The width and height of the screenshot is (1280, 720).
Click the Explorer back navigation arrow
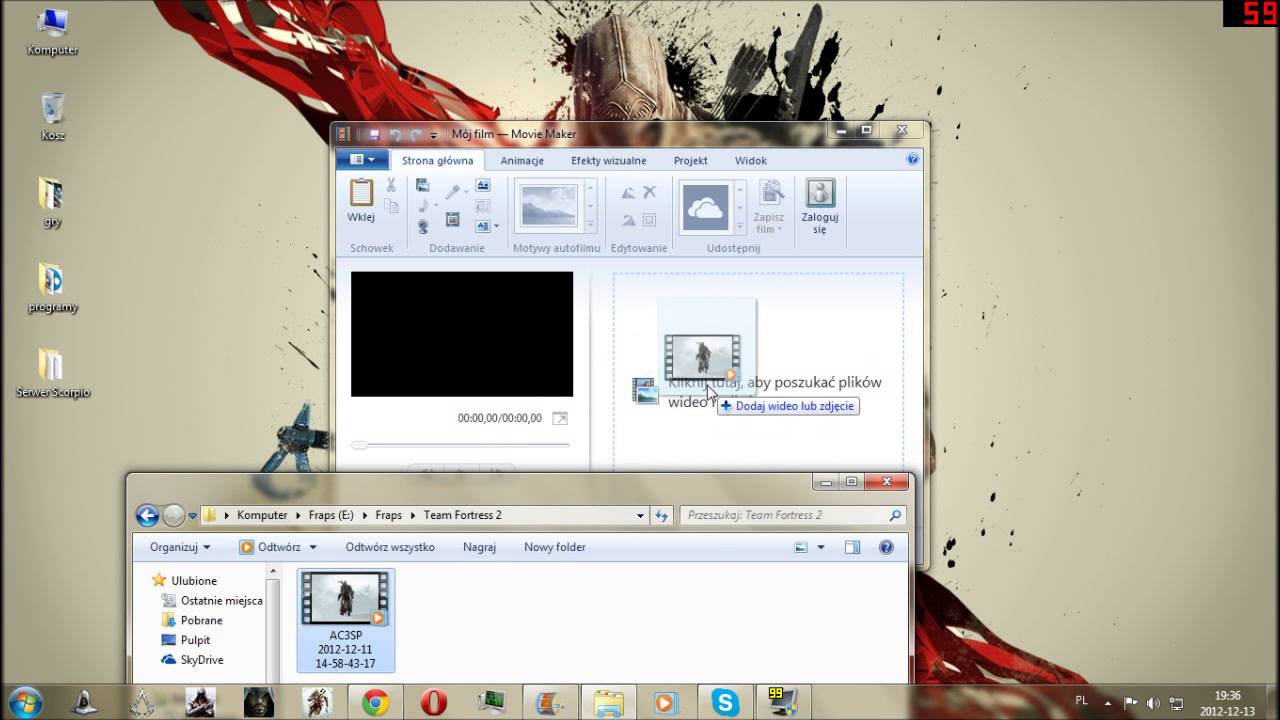147,515
